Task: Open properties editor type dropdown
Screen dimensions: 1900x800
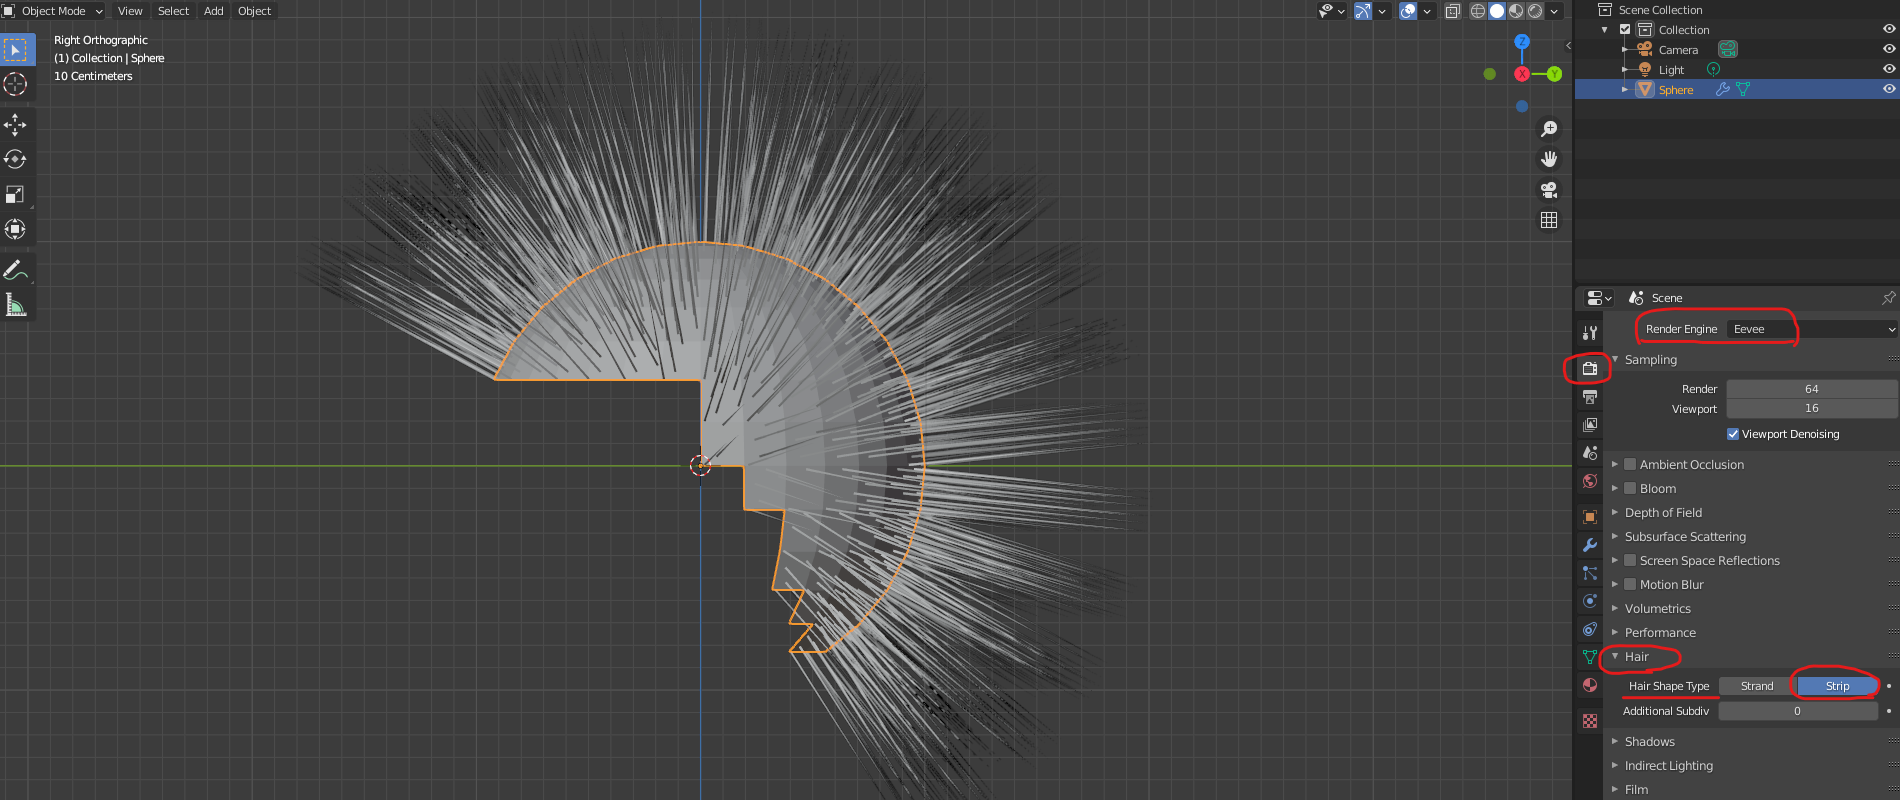Action: click(1599, 298)
